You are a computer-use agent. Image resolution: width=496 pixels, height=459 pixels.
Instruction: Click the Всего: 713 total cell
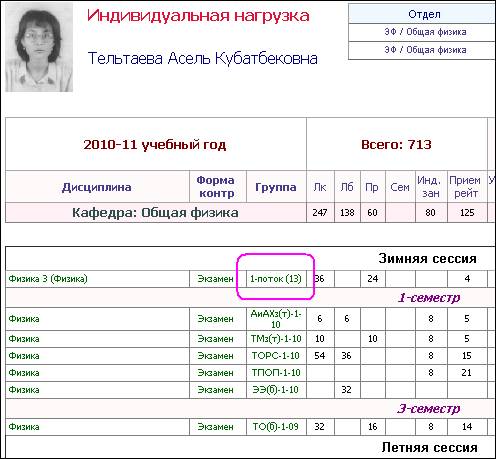(x=396, y=144)
